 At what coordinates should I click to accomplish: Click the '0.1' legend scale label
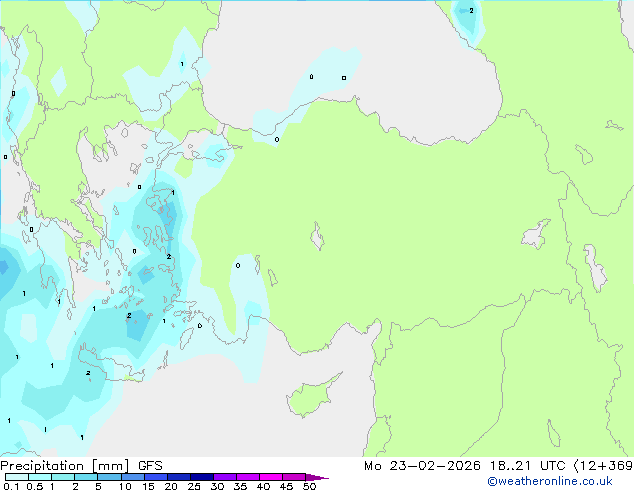tap(11, 486)
